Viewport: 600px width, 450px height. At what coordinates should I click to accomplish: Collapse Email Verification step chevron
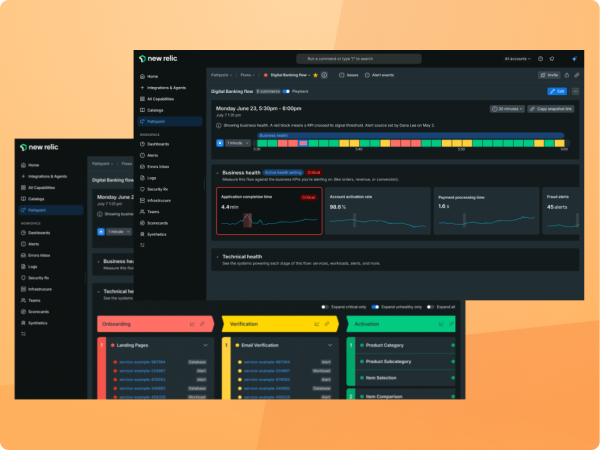pos(330,345)
